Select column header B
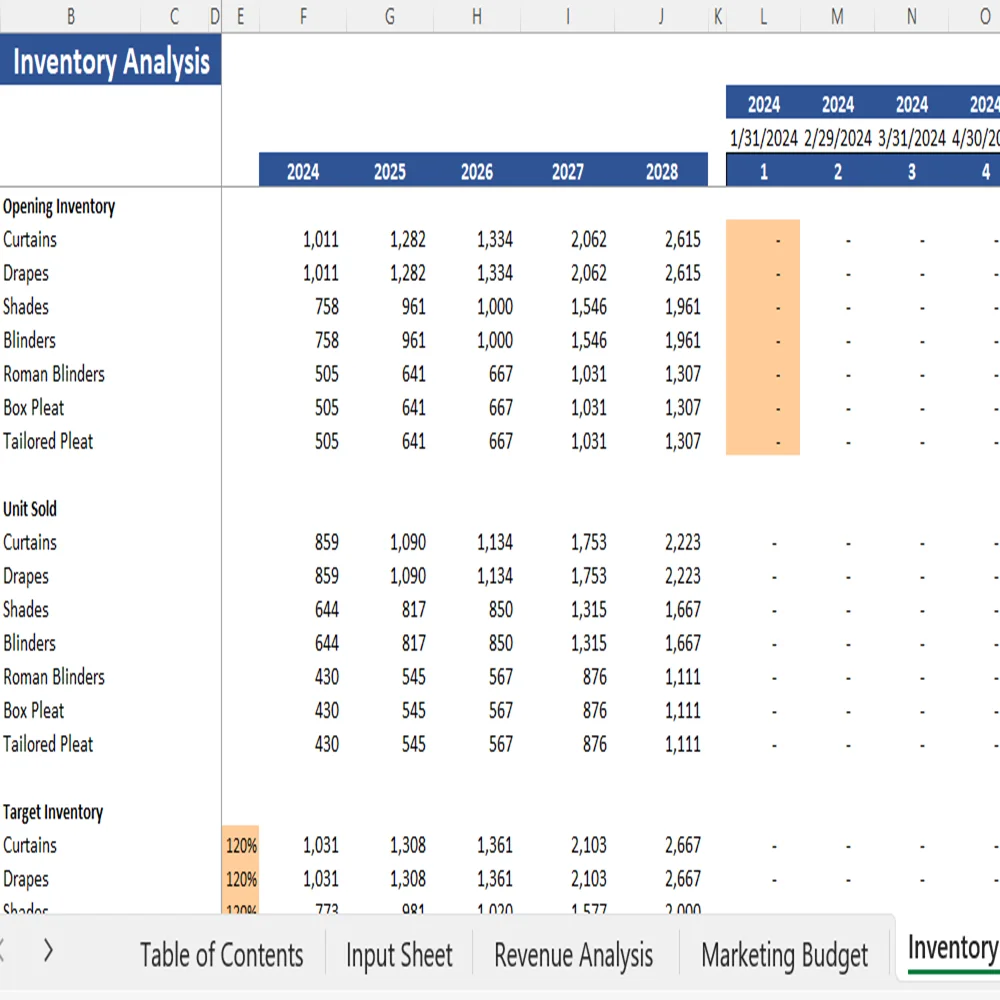The width and height of the screenshot is (1000, 1000). 70,16
